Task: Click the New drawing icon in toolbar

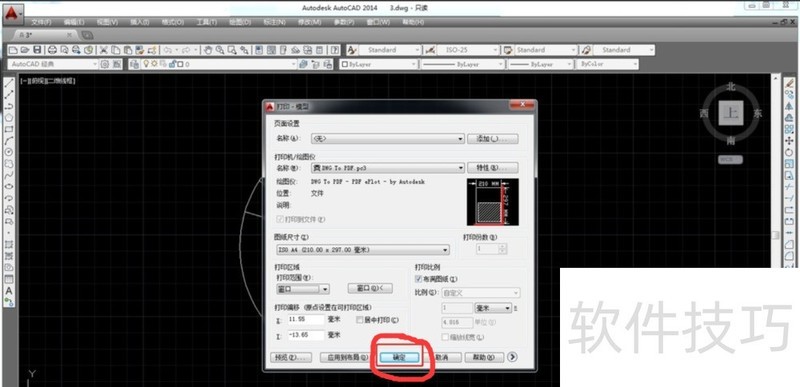Action: tap(13, 50)
